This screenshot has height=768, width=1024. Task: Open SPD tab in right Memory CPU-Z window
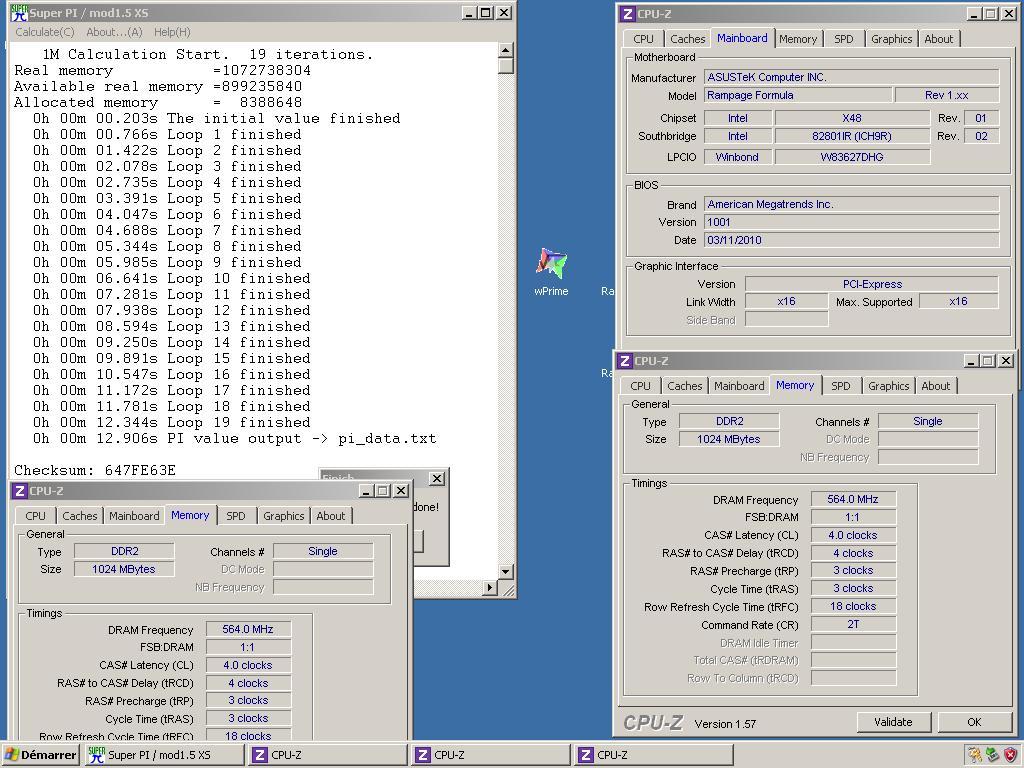click(x=841, y=386)
